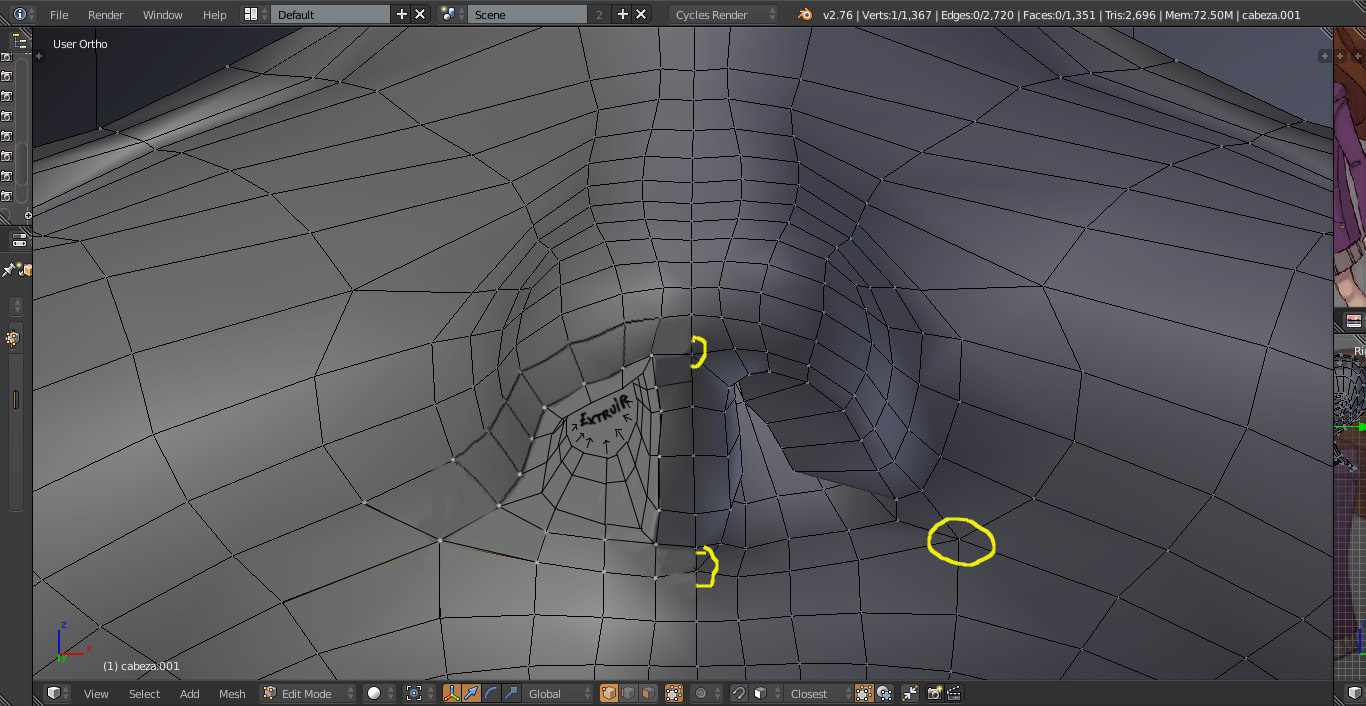1366x706 pixels.
Task: Expand the tool shelf plus sign
Action: coord(40,56)
